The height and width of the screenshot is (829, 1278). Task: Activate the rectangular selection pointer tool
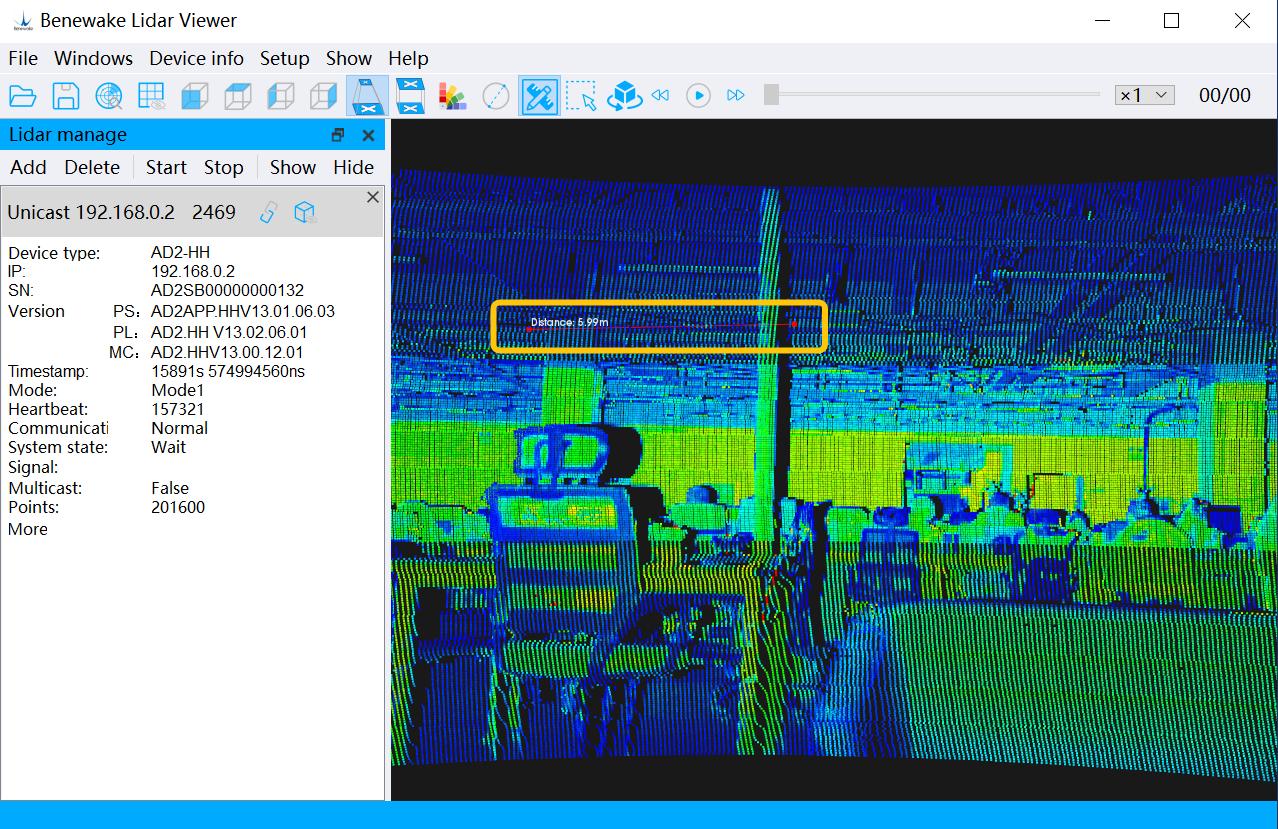[x=581, y=96]
